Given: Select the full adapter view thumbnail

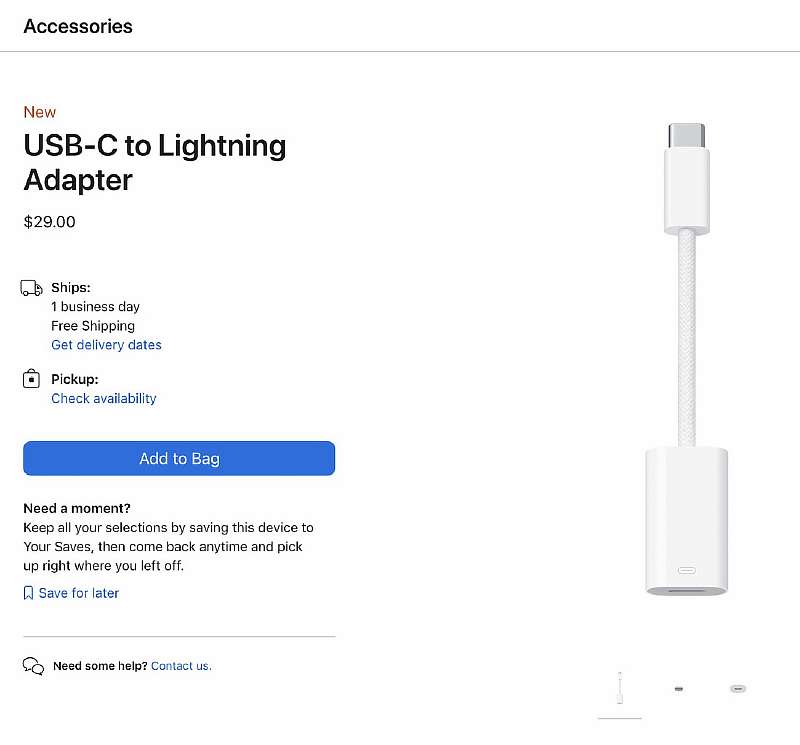Looking at the screenshot, I should (x=620, y=688).
